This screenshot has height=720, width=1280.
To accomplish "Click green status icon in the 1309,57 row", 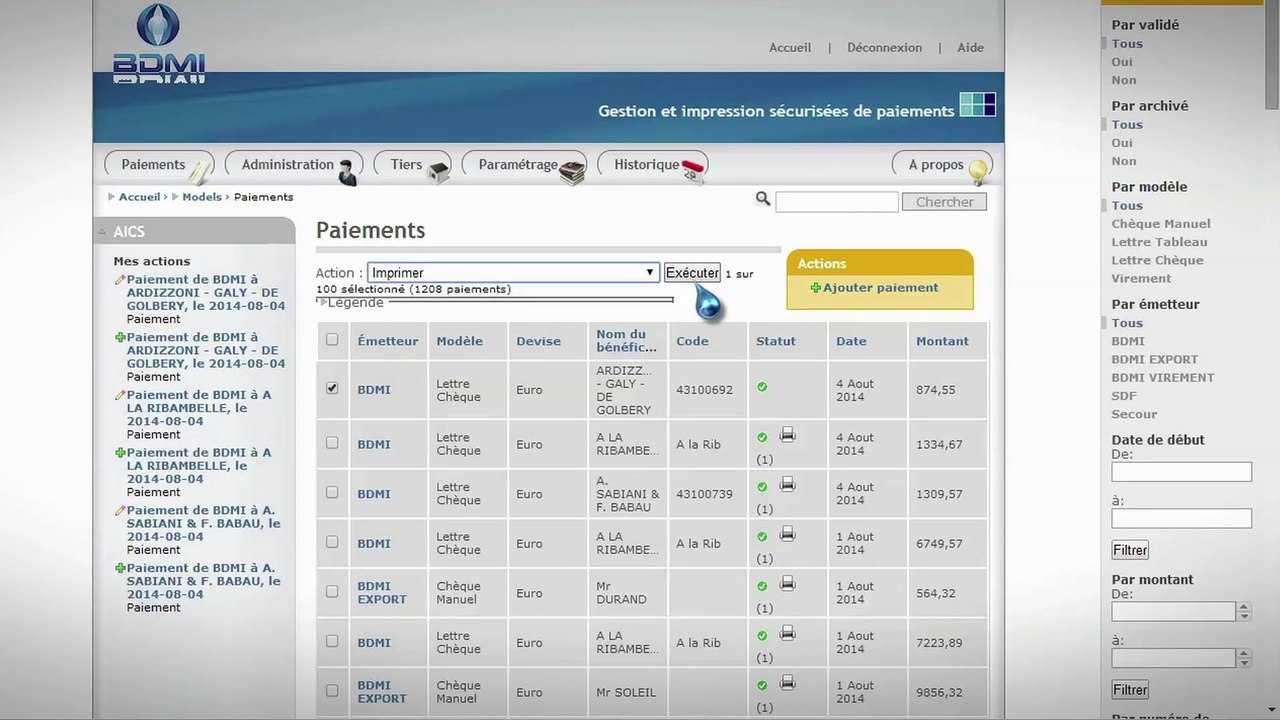I will tap(762, 487).
